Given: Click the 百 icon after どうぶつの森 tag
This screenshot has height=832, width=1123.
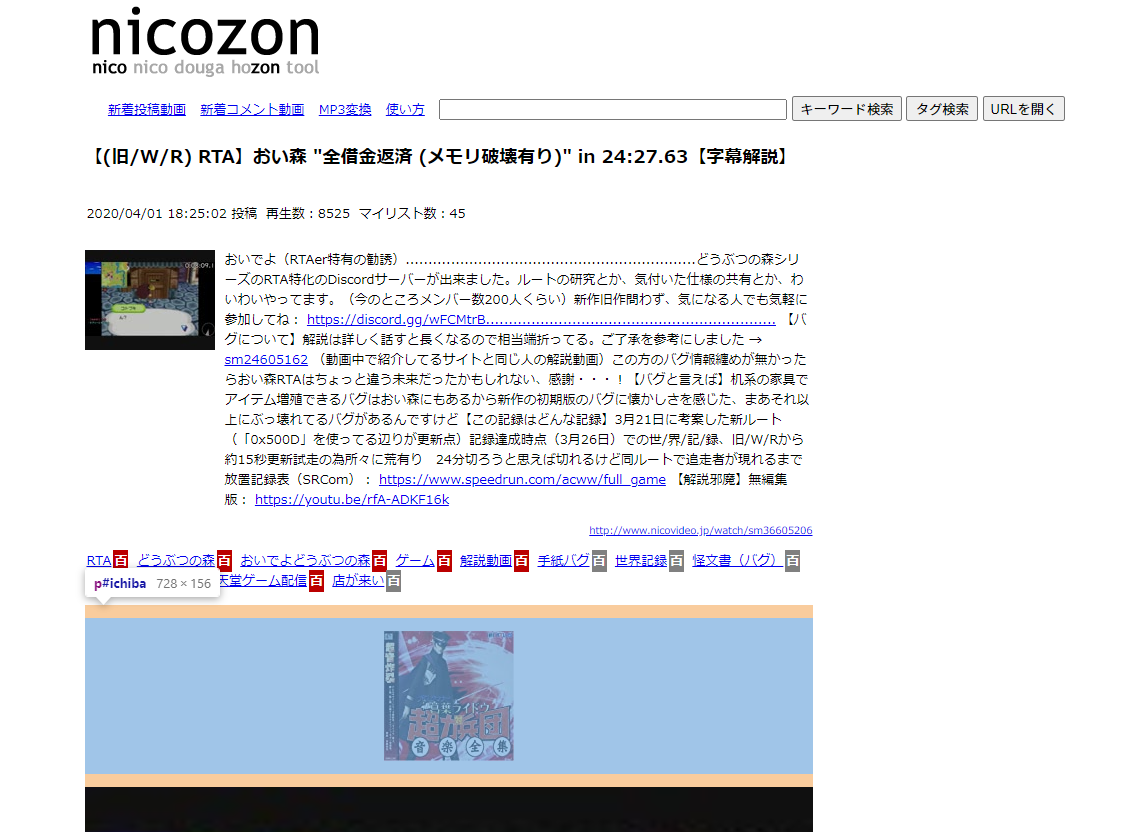Looking at the screenshot, I should (x=225, y=561).
